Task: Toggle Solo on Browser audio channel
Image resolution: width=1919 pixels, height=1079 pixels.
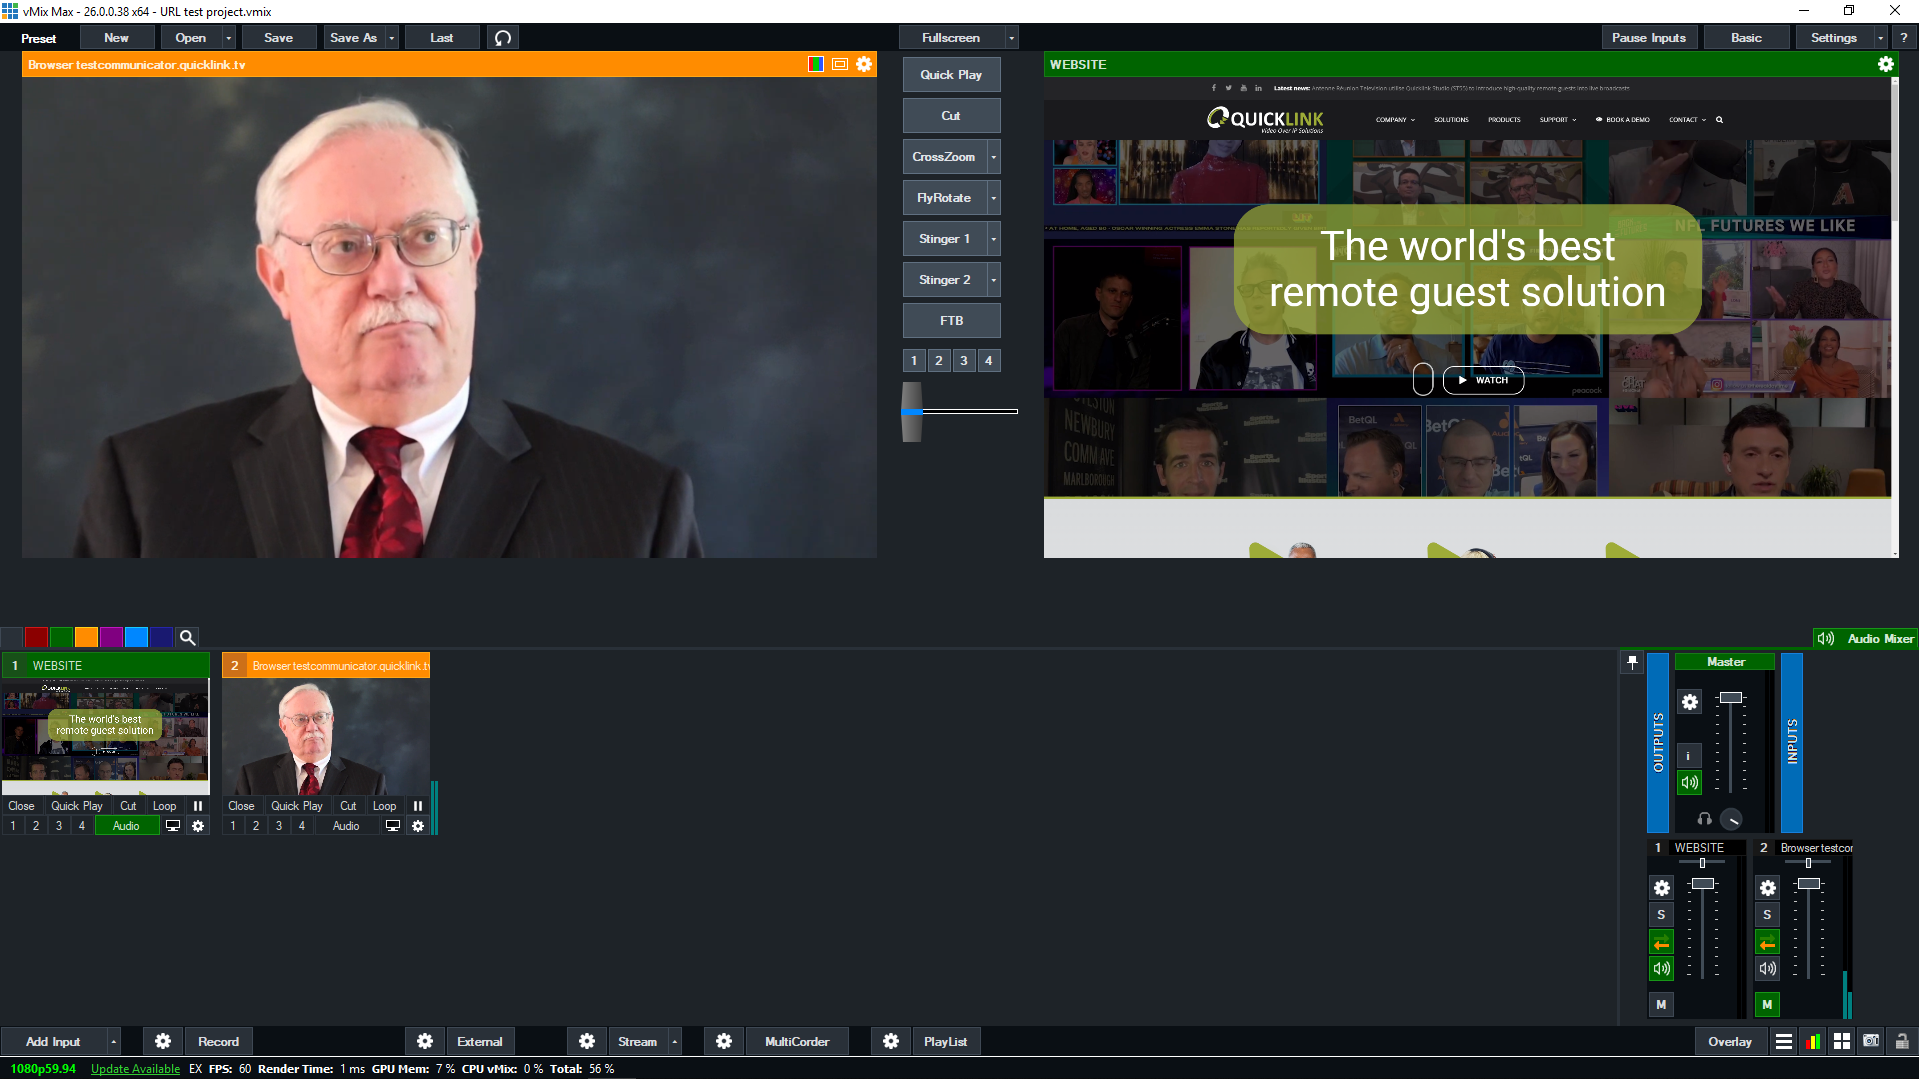Action: tap(1767, 915)
